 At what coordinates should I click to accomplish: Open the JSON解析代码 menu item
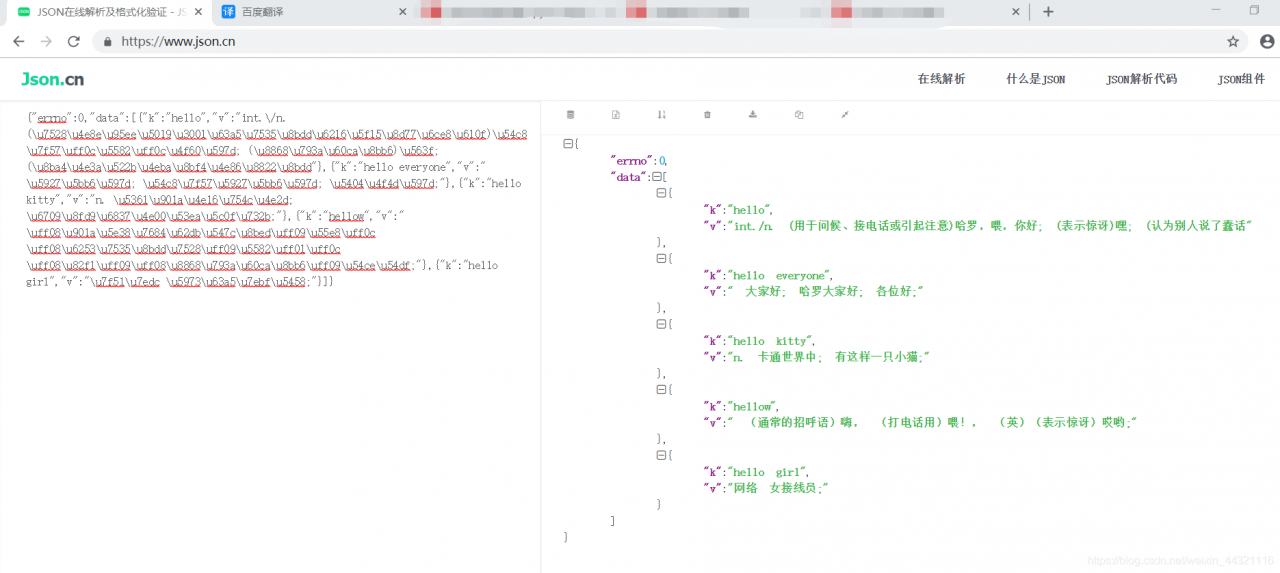pyautogui.click(x=1141, y=79)
